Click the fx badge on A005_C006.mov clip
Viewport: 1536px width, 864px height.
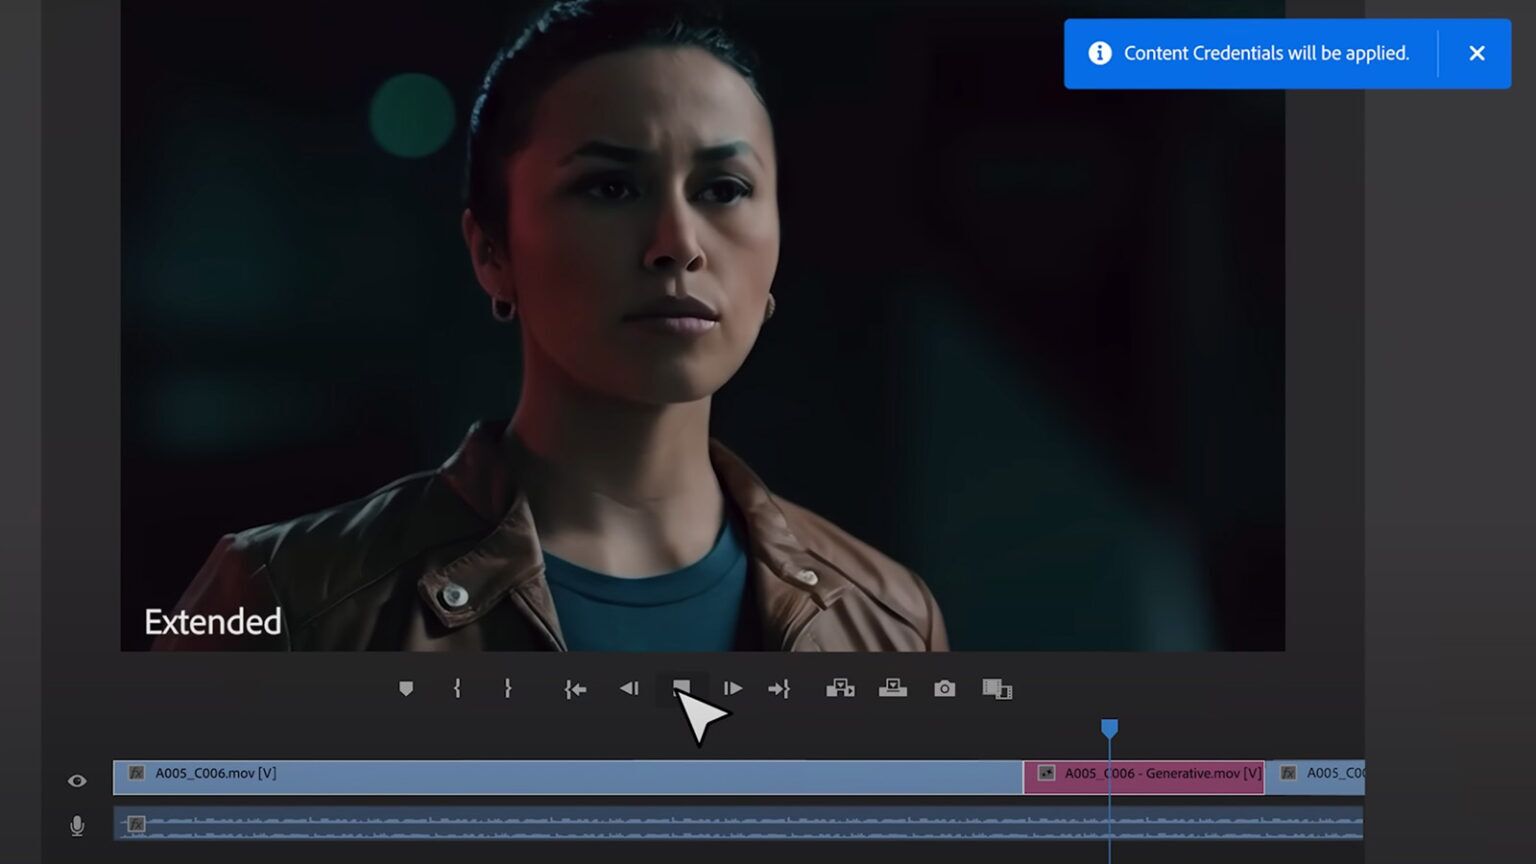point(135,773)
